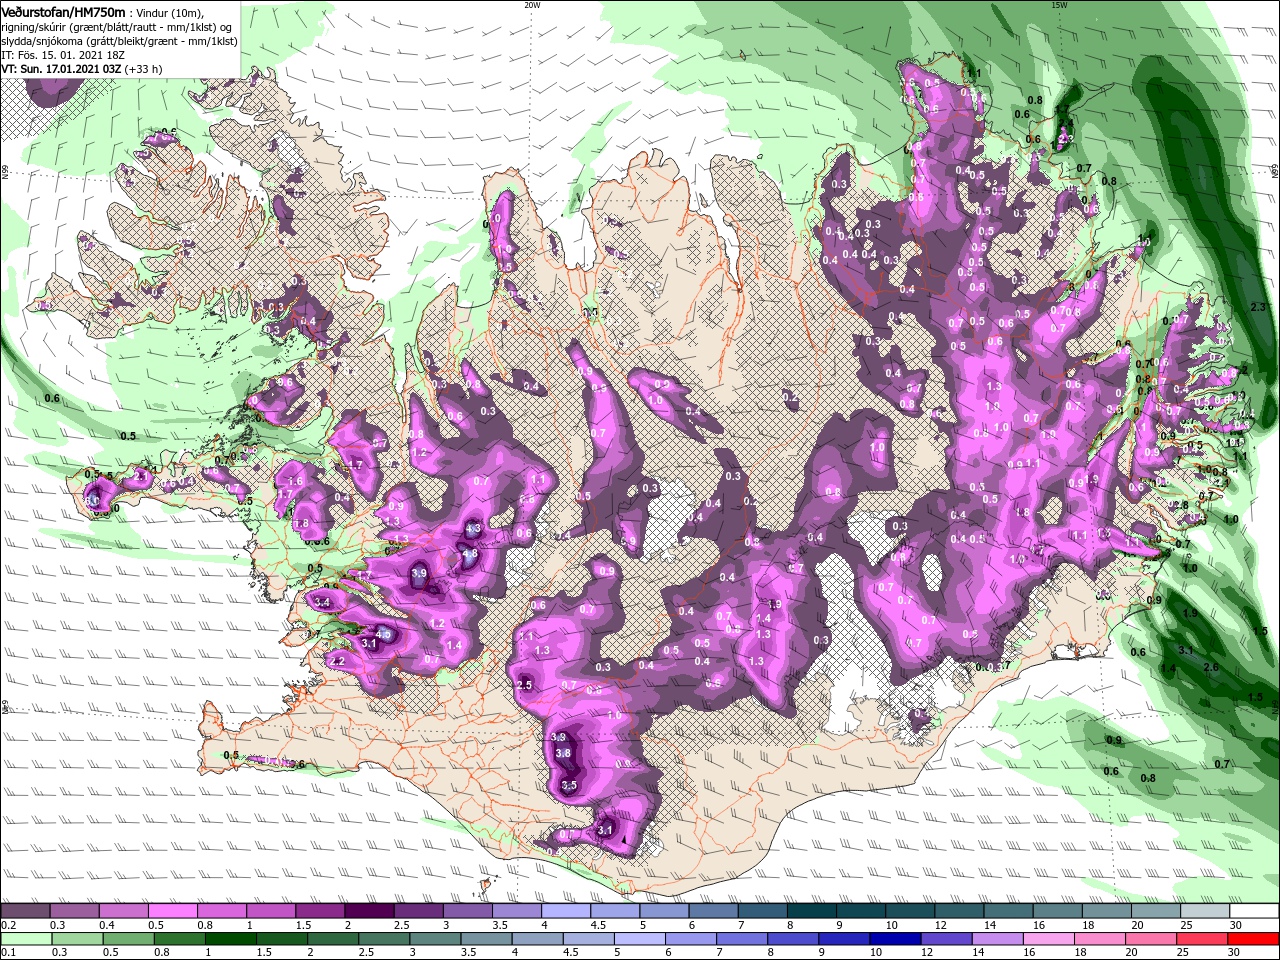
Task: Click the '2.3' rain value at east edge
Action: pos(1258,306)
